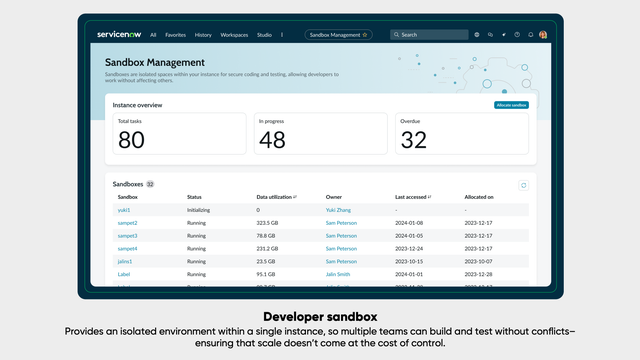This screenshot has width=640, height=360.
Task: Click the Allocate sandbox button
Action: (511, 105)
